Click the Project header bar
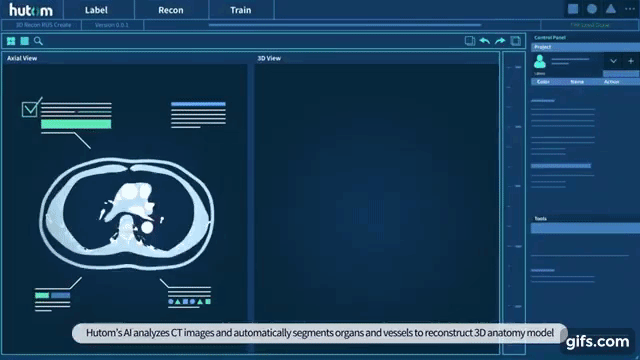Screen dimensions: 640x360 coord(585,47)
